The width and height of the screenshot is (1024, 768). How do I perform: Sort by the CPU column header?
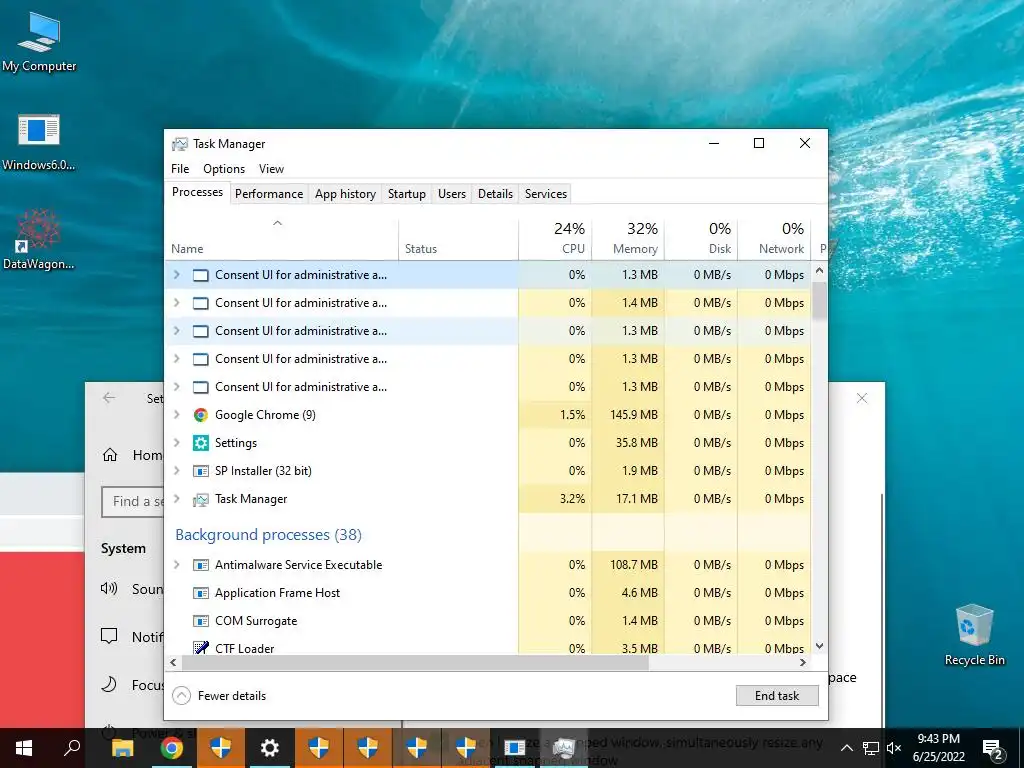point(555,239)
